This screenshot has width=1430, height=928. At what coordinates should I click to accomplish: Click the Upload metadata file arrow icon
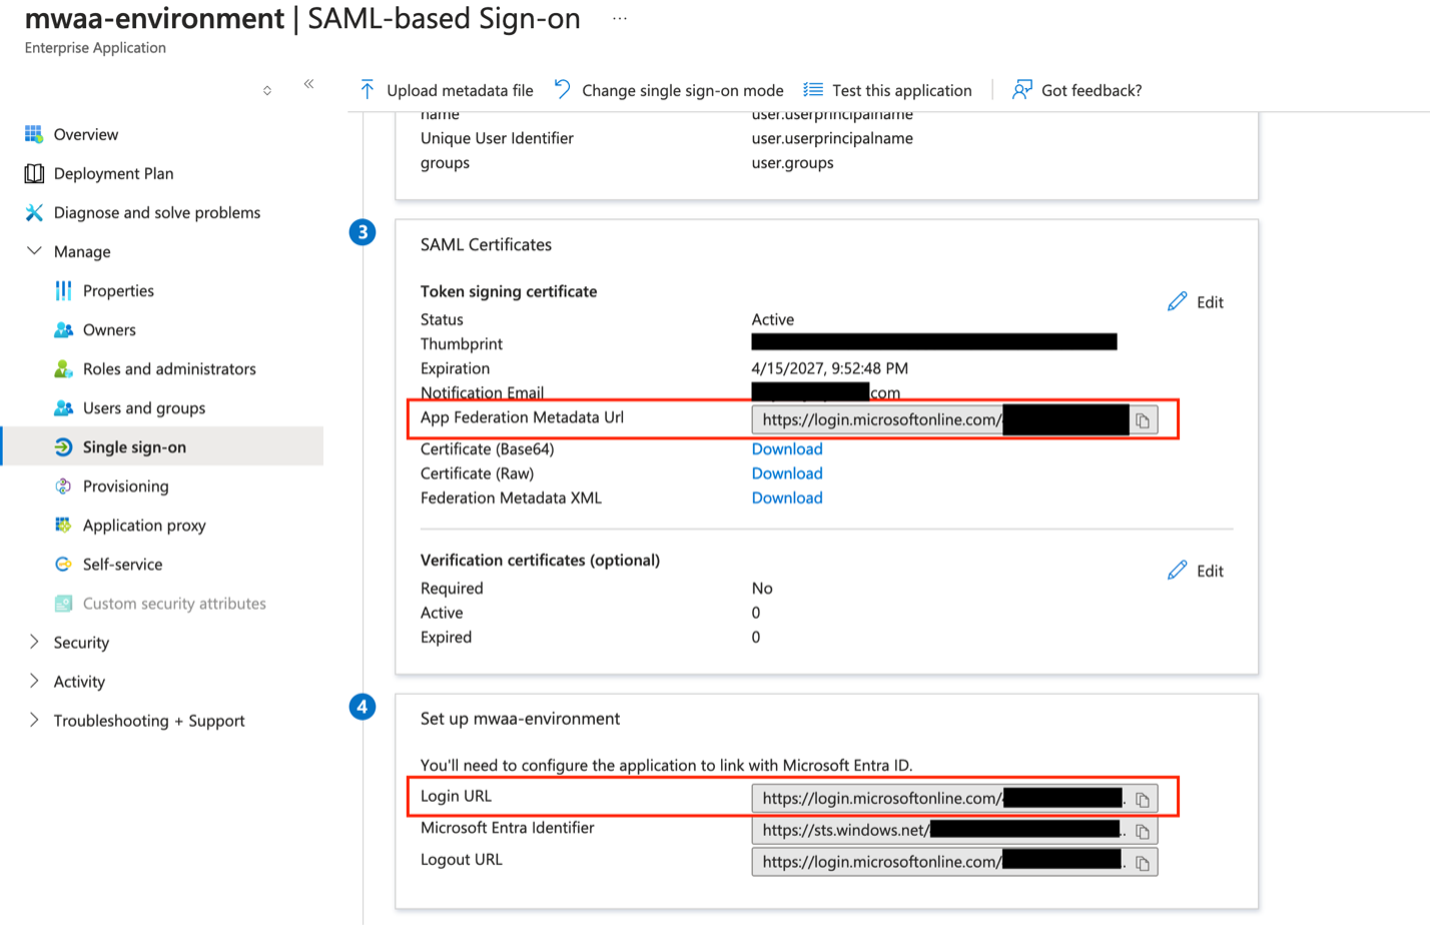click(x=367, y=90)
